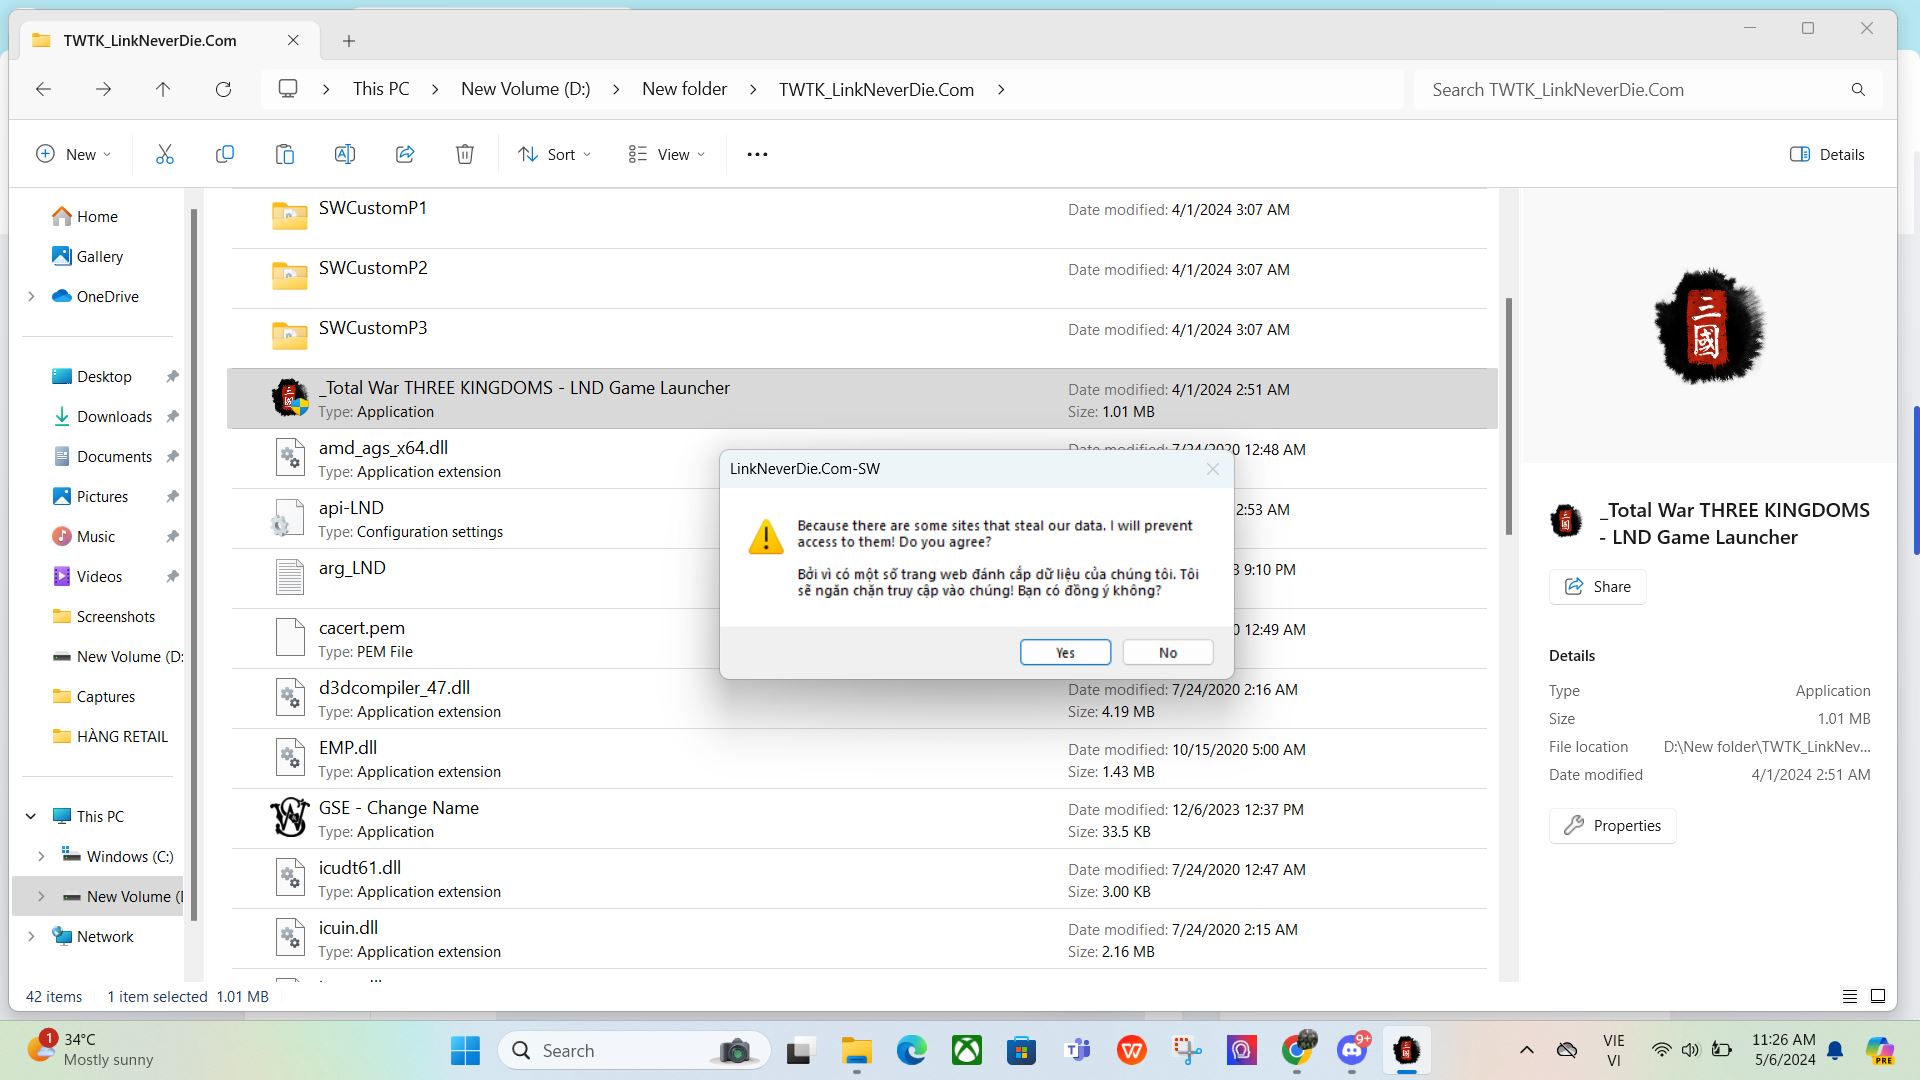1920x1080 pixels.
Task: Open Screenshots folder in sidebar
Action: coord(115,616)
